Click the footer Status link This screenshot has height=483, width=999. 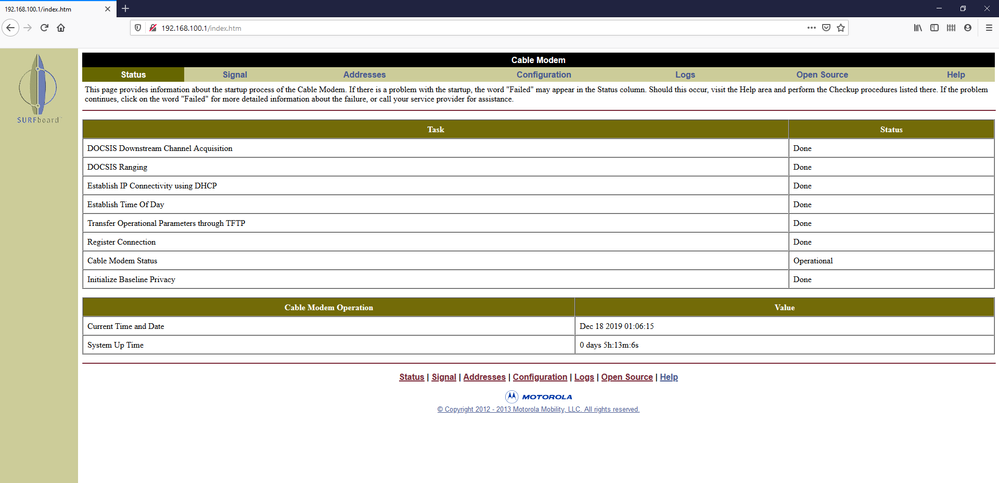pyautogui.click(x=412, y=377)
